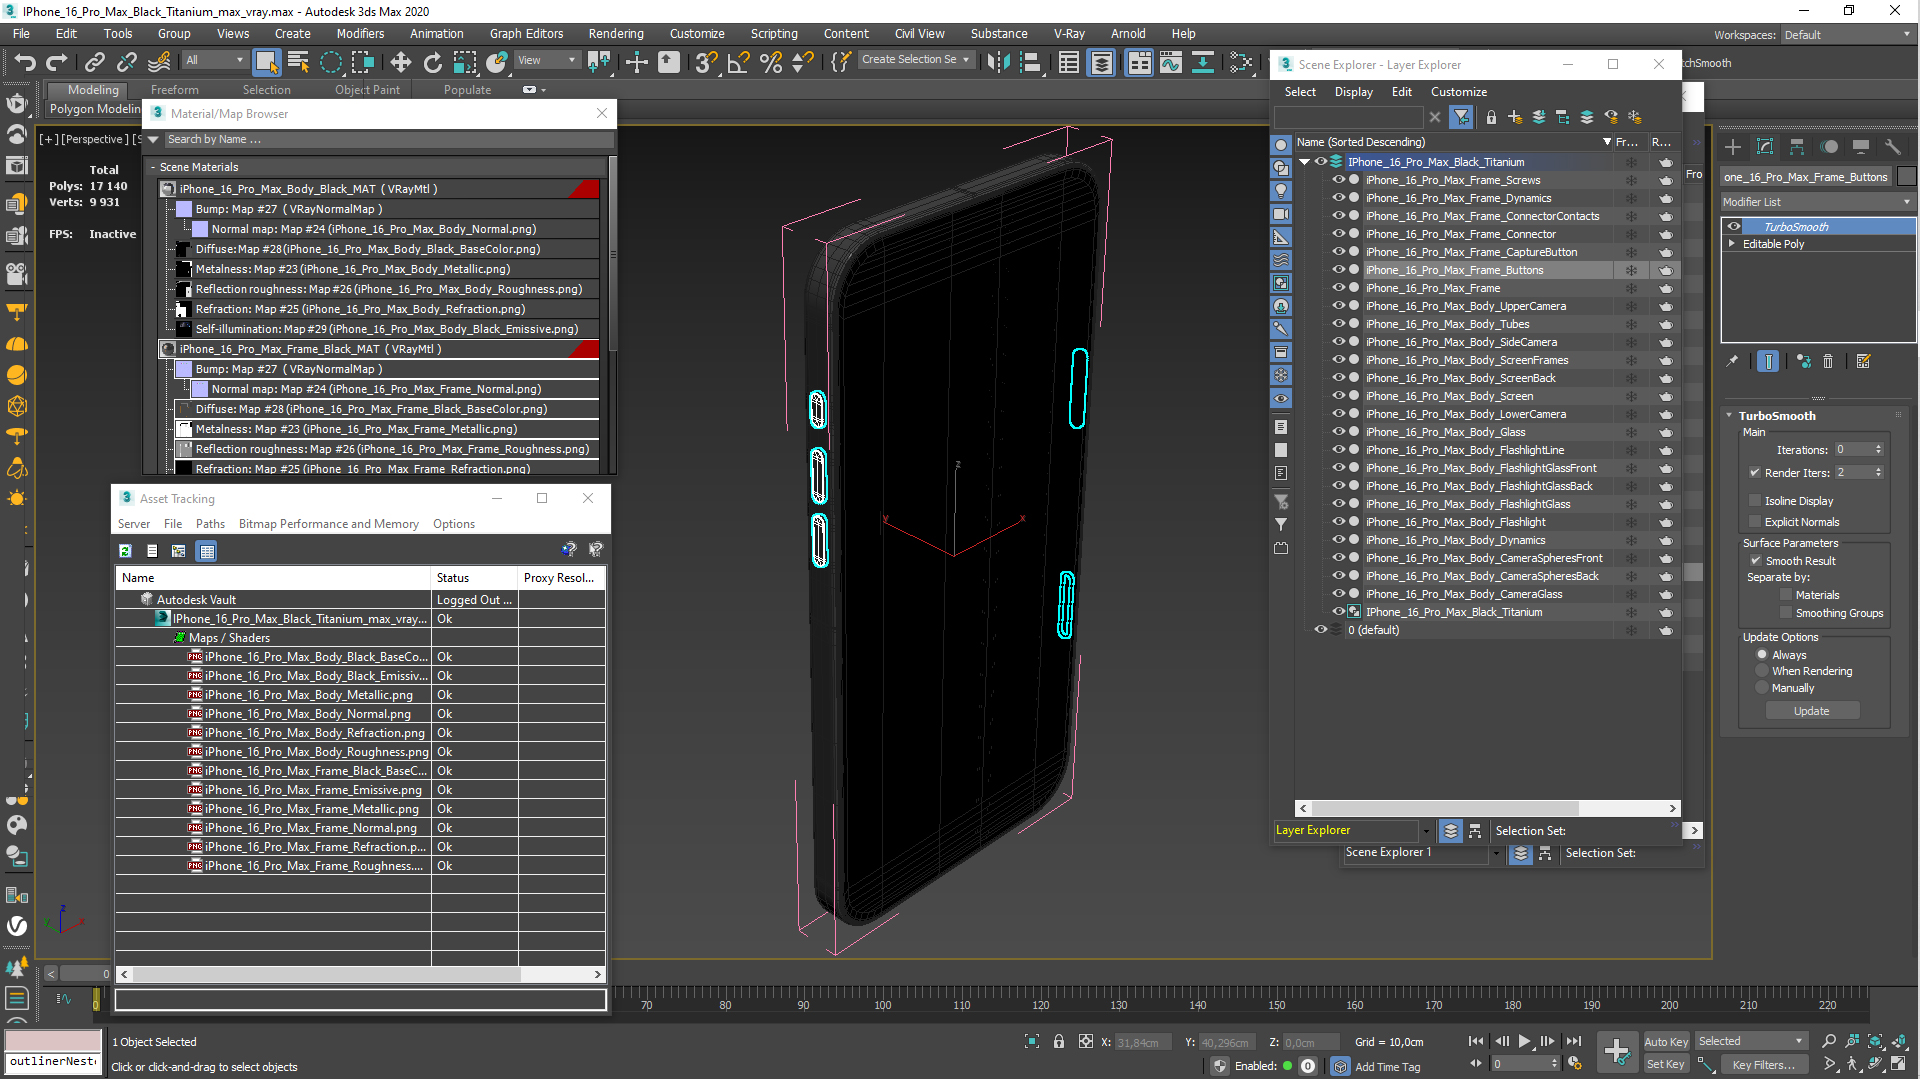Open Select by Name tool
Viewport: 1920px width, 1080px height.
click(298, 62)
